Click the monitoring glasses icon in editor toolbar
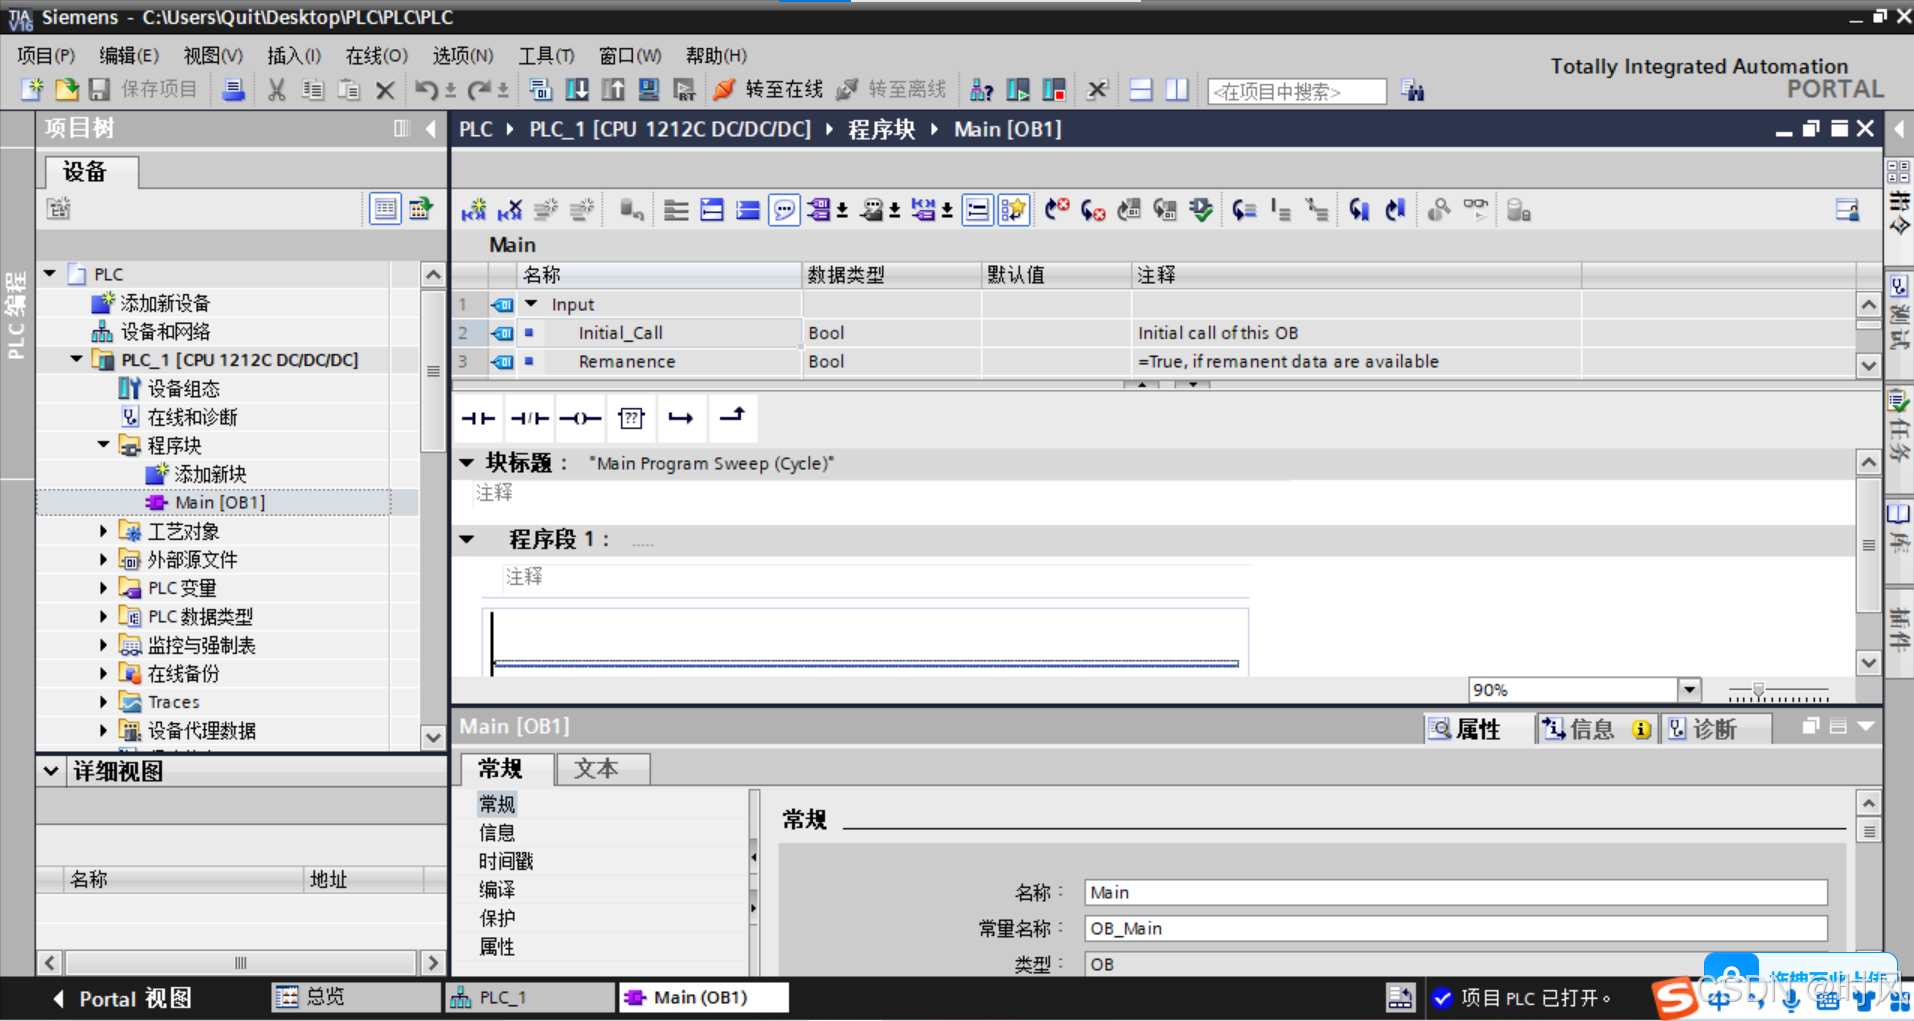 point(1475,210)
